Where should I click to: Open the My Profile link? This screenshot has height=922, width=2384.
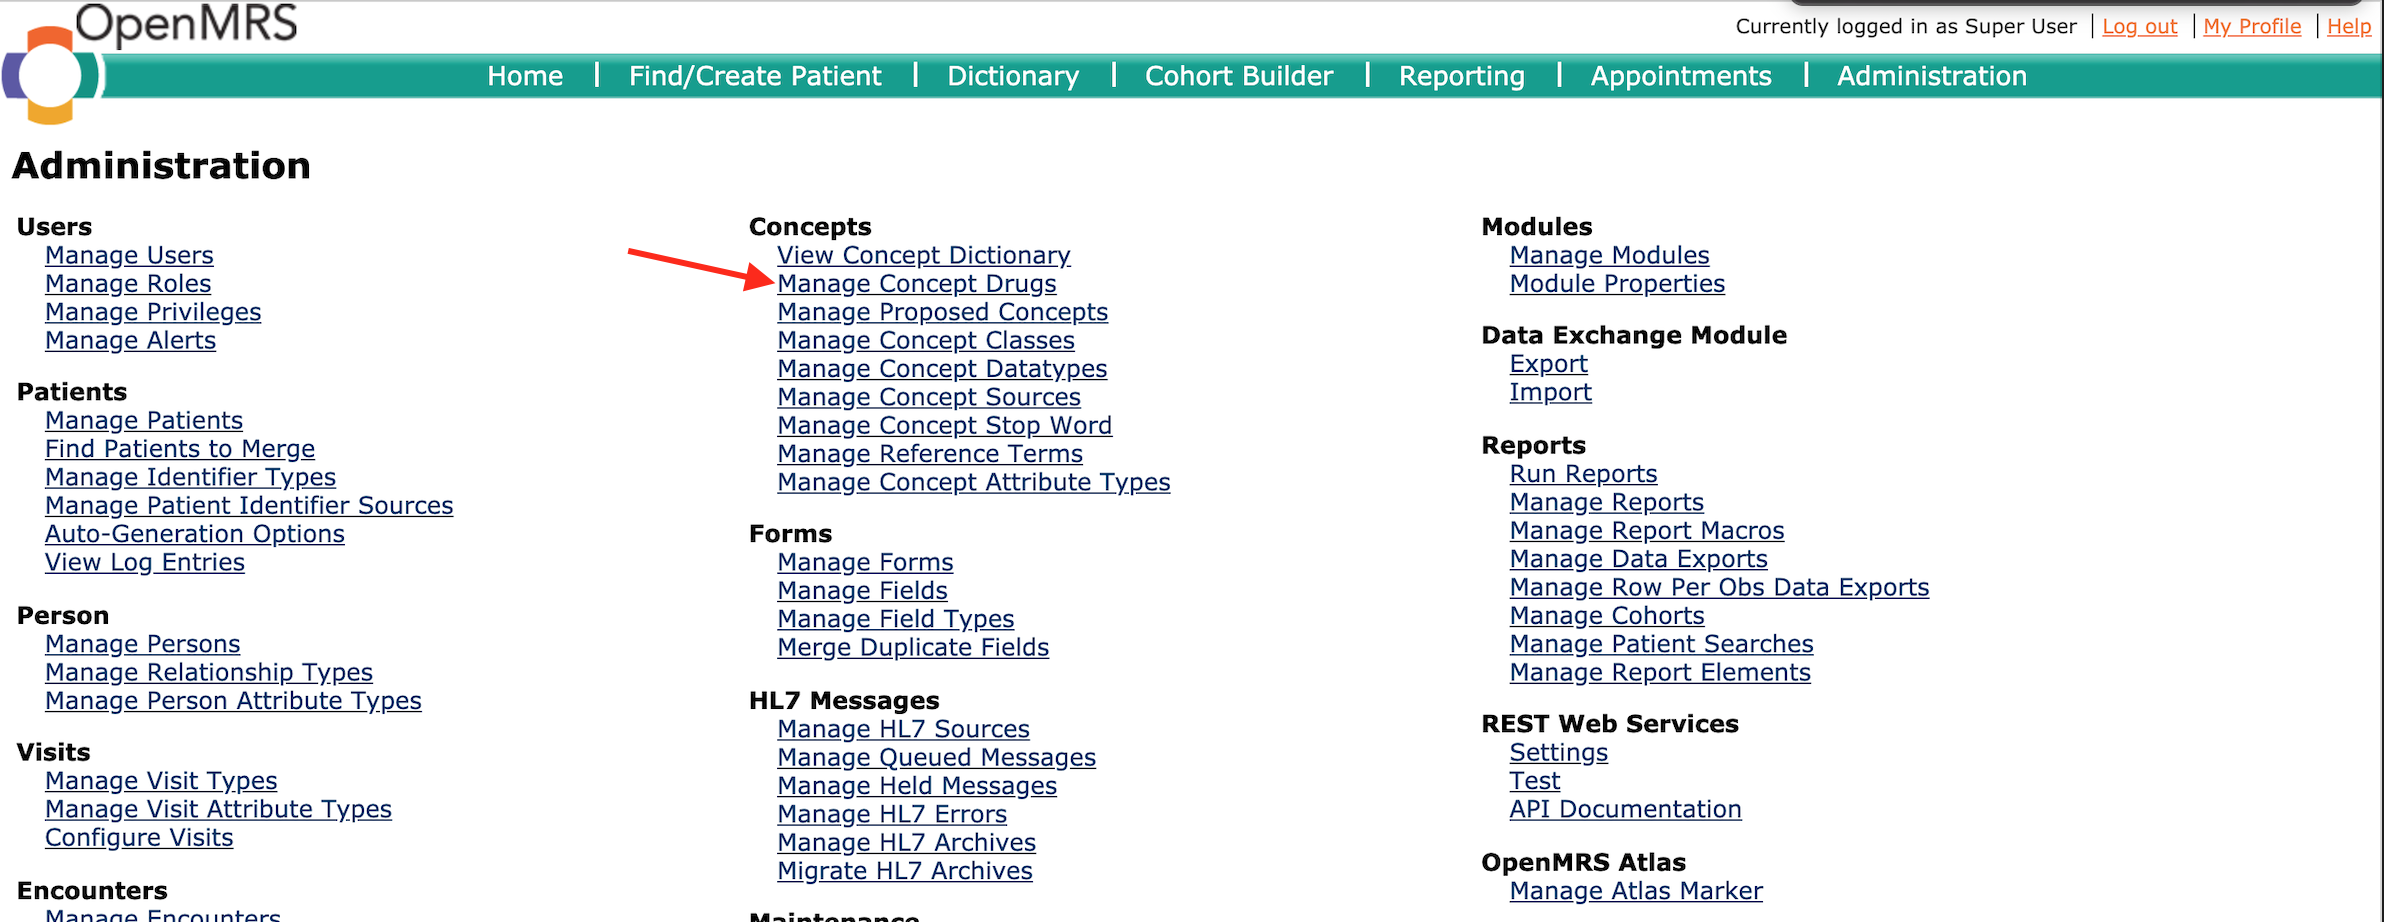tap(2252, 27)
